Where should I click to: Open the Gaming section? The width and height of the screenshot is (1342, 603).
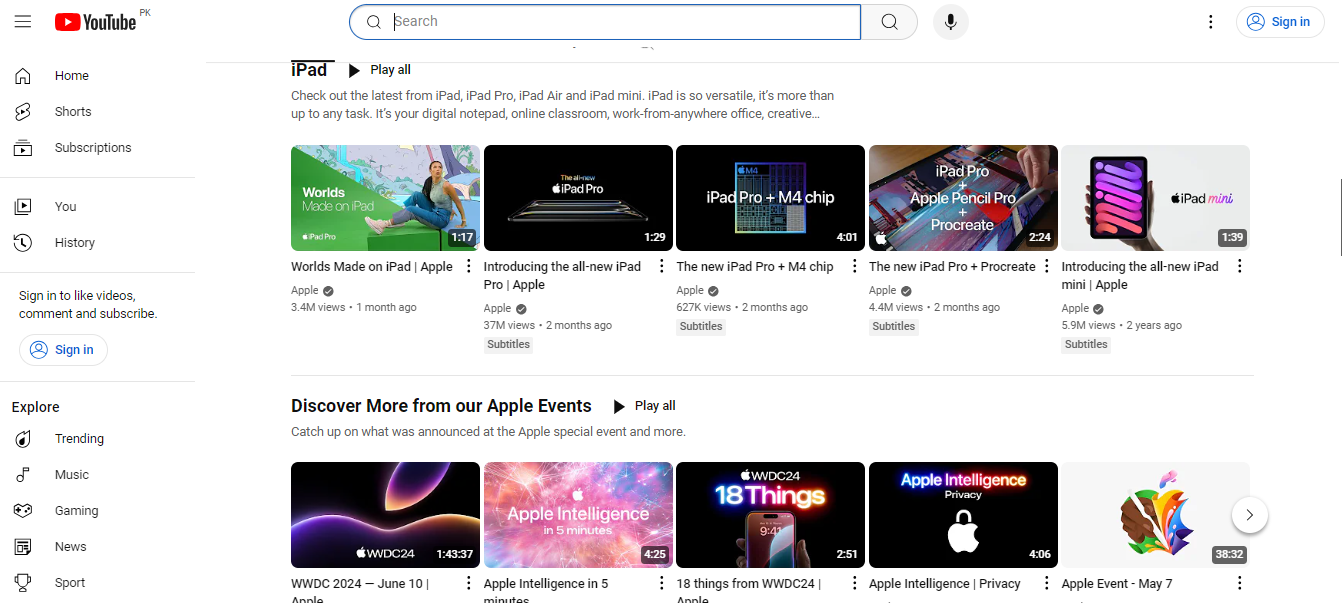pyautogui.click(x=76, y=510)
